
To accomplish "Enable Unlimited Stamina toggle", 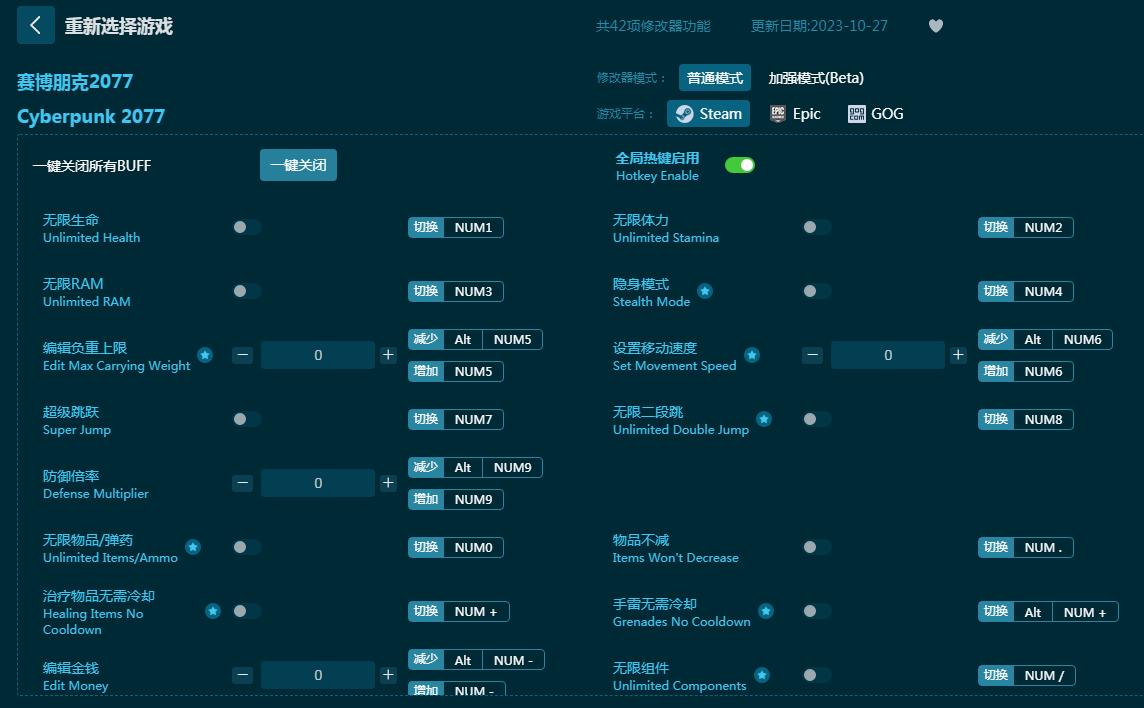I will click(816, 227).
